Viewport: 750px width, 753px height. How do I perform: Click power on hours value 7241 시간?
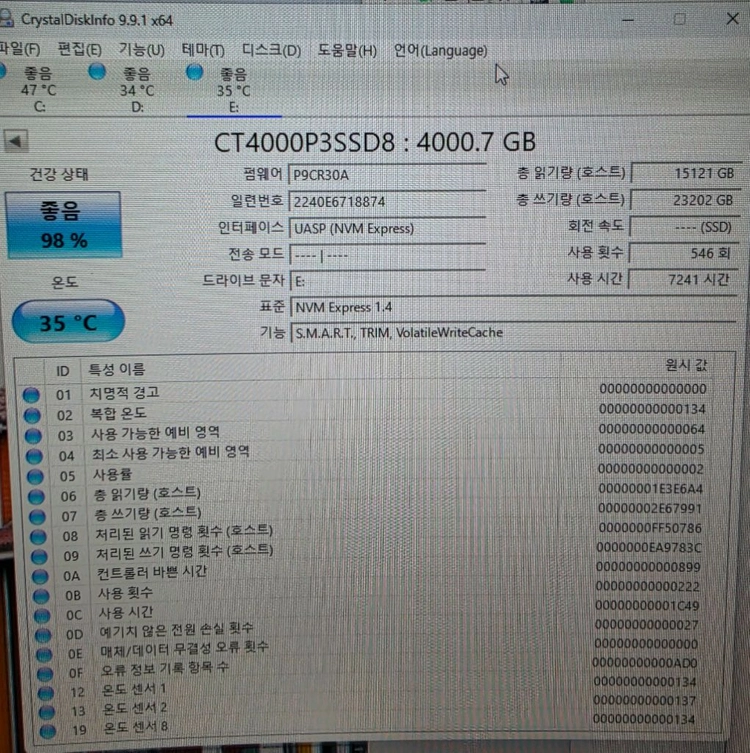coord(682,279)
